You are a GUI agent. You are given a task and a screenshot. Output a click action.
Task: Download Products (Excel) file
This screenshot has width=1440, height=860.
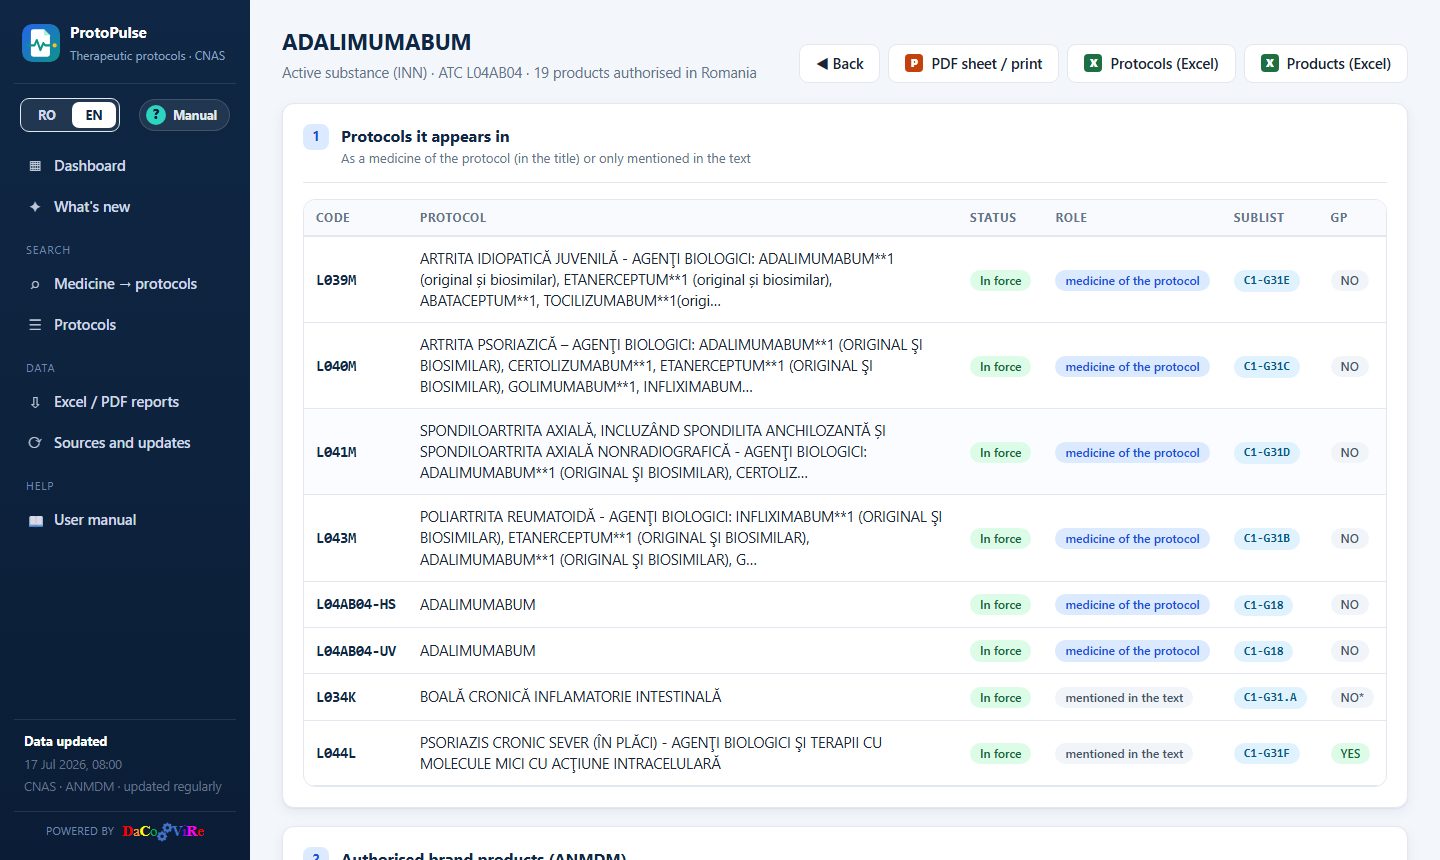(1325, 63)
